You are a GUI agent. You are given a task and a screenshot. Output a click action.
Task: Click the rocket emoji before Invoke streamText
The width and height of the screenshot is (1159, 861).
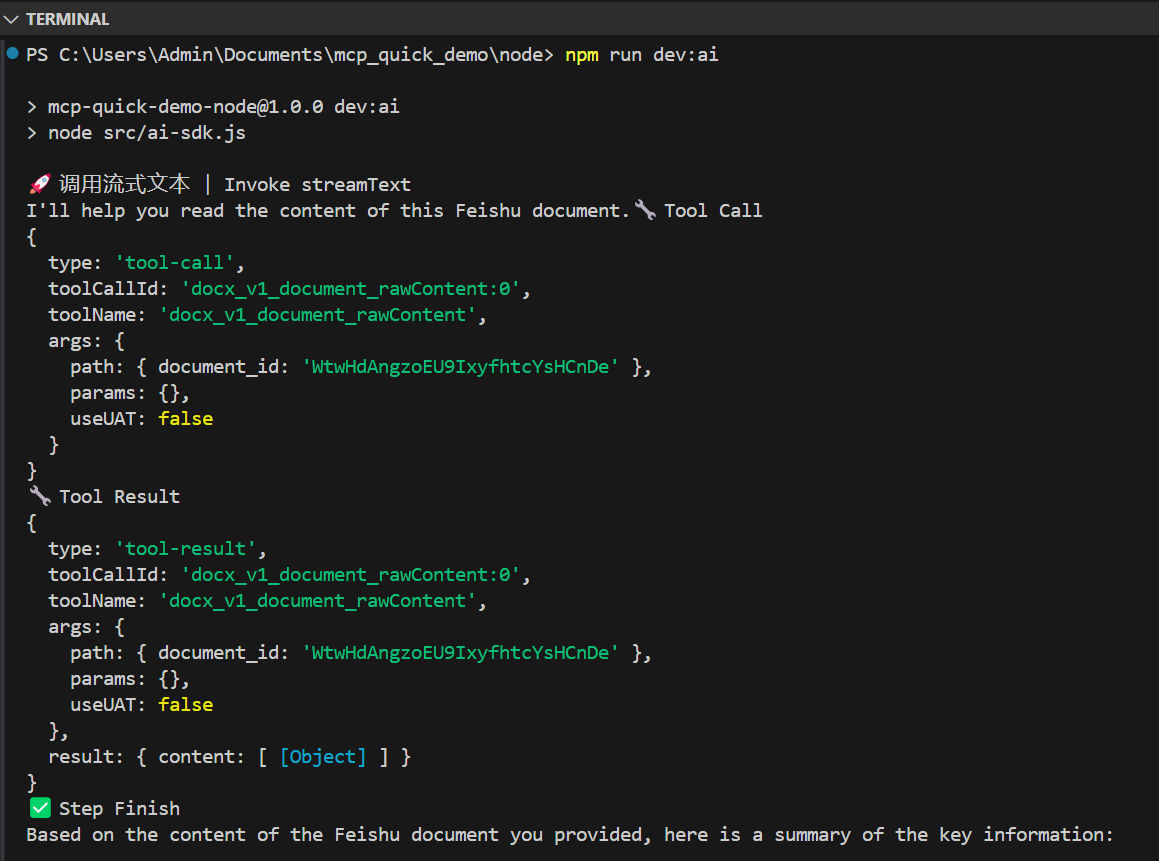pos(39,184)
